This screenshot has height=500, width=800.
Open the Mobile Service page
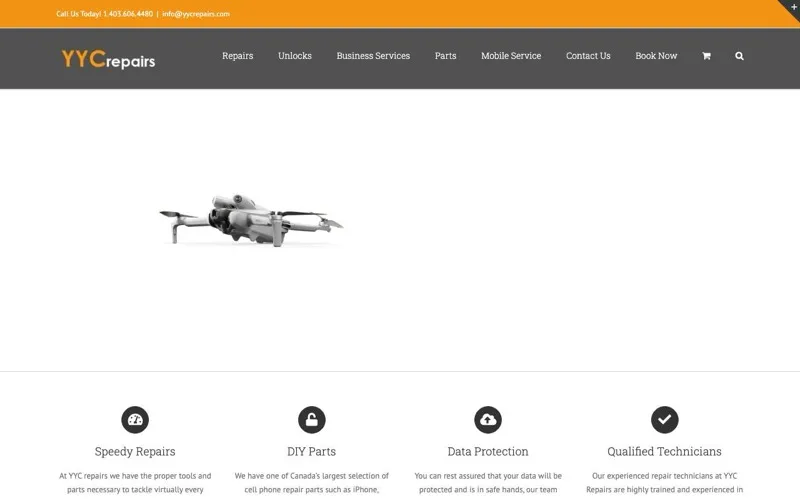pos(511,56)
